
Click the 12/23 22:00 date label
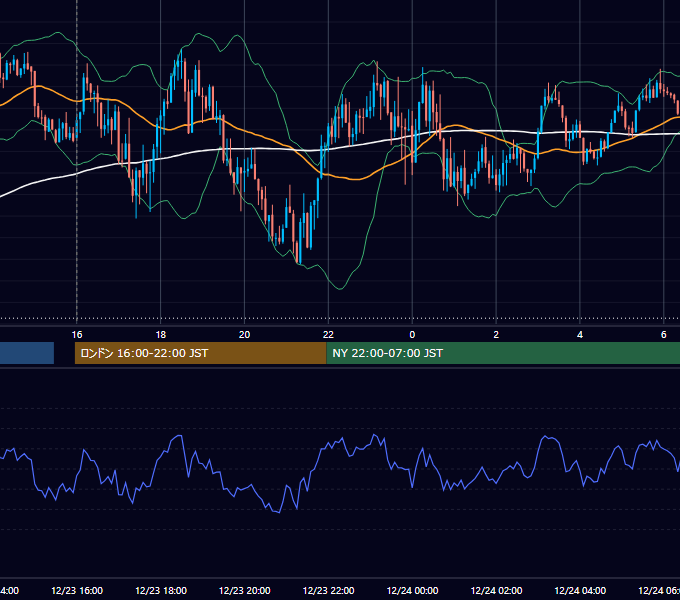pos(328,590)
